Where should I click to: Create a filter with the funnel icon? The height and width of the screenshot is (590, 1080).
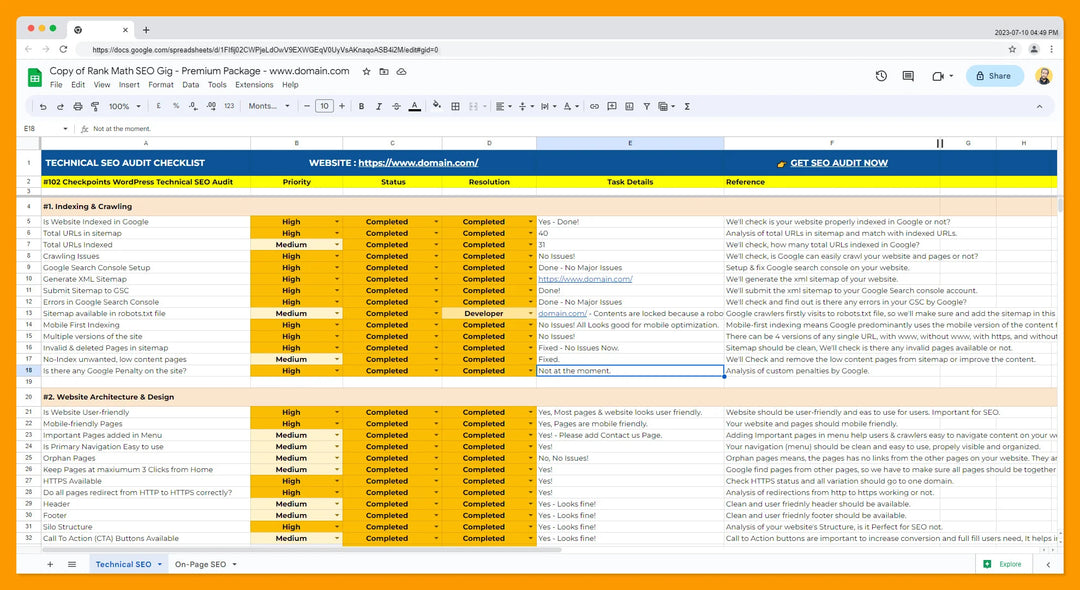click(x=645, y=106)
